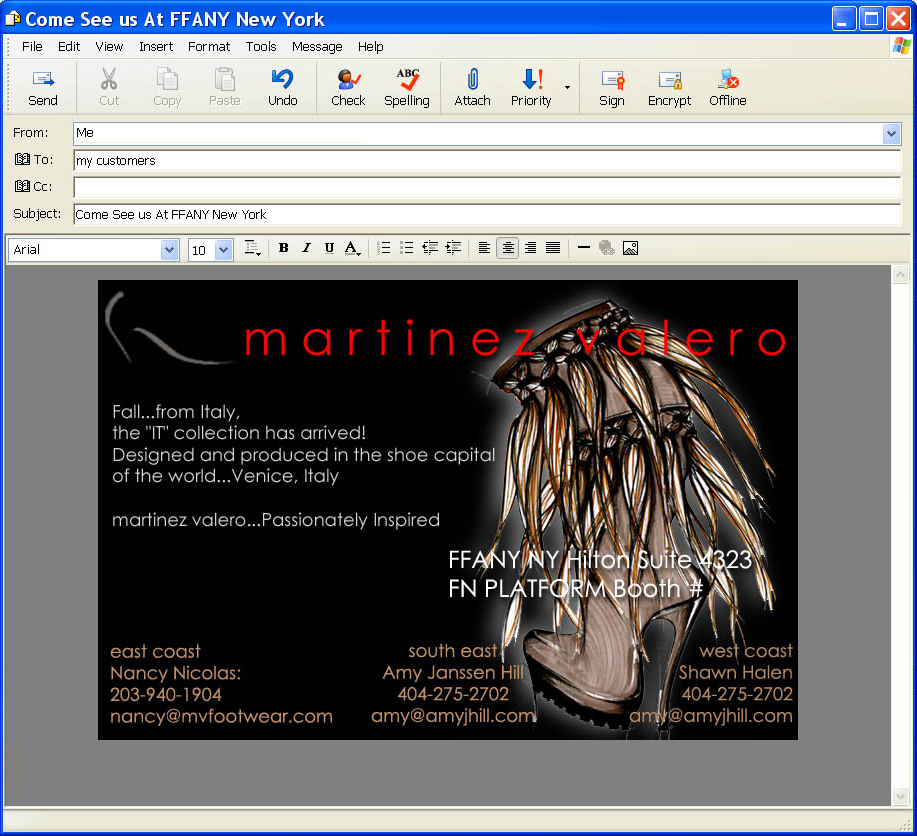
Task: Click the Cut scissors icon
Action: 109,78
